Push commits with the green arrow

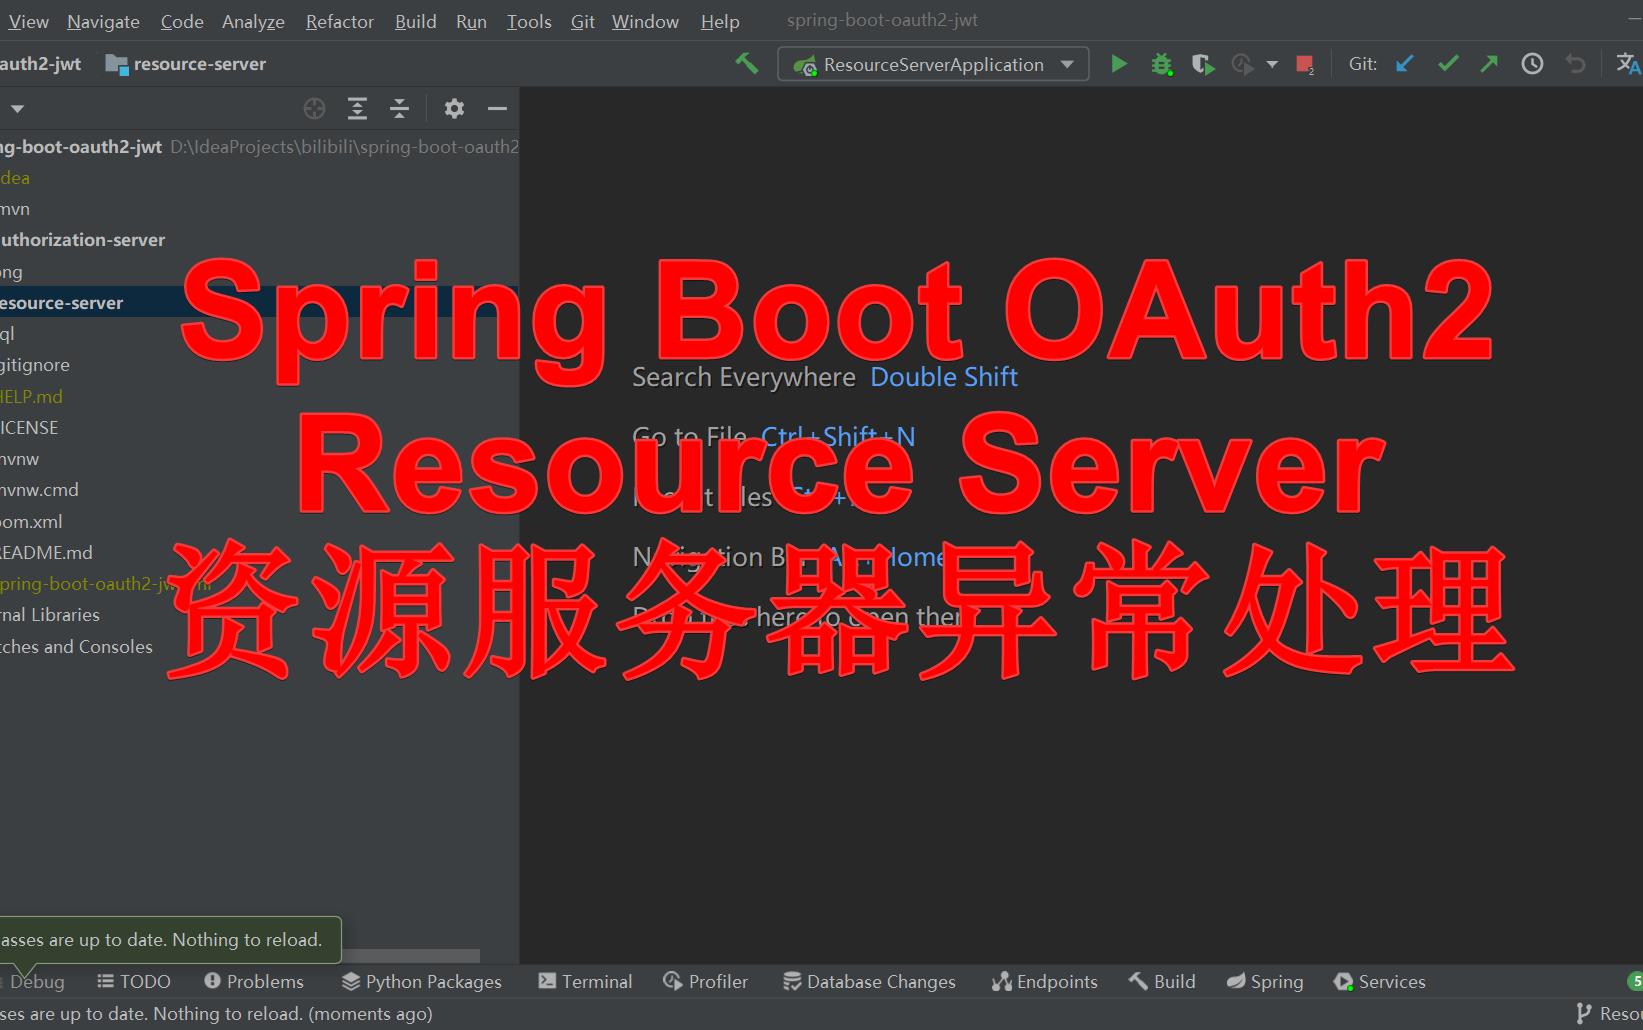pos(1489,63)
